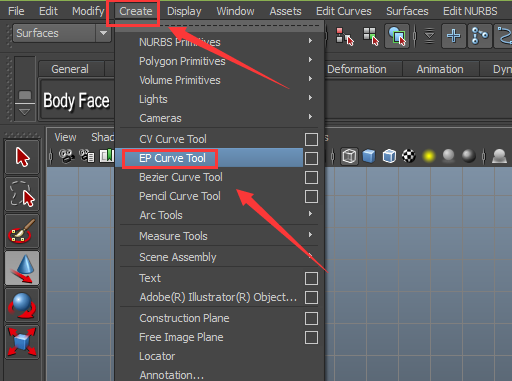Click the dashed tear-off line of Create menu
Image resolution: width=512 pixels, height=381 pixels.
coord(219,26)
